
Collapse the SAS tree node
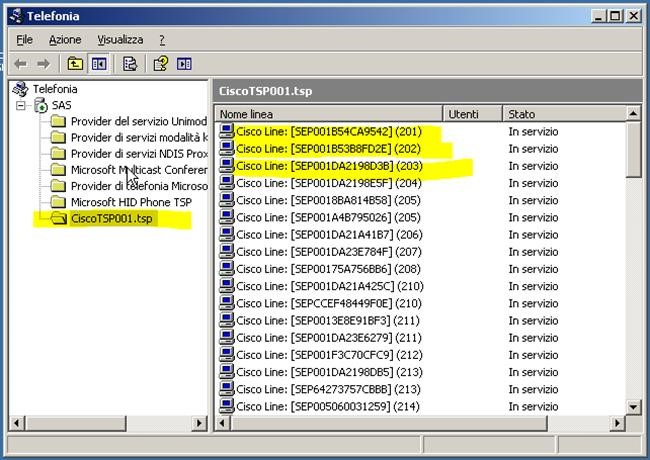point(21,105)
